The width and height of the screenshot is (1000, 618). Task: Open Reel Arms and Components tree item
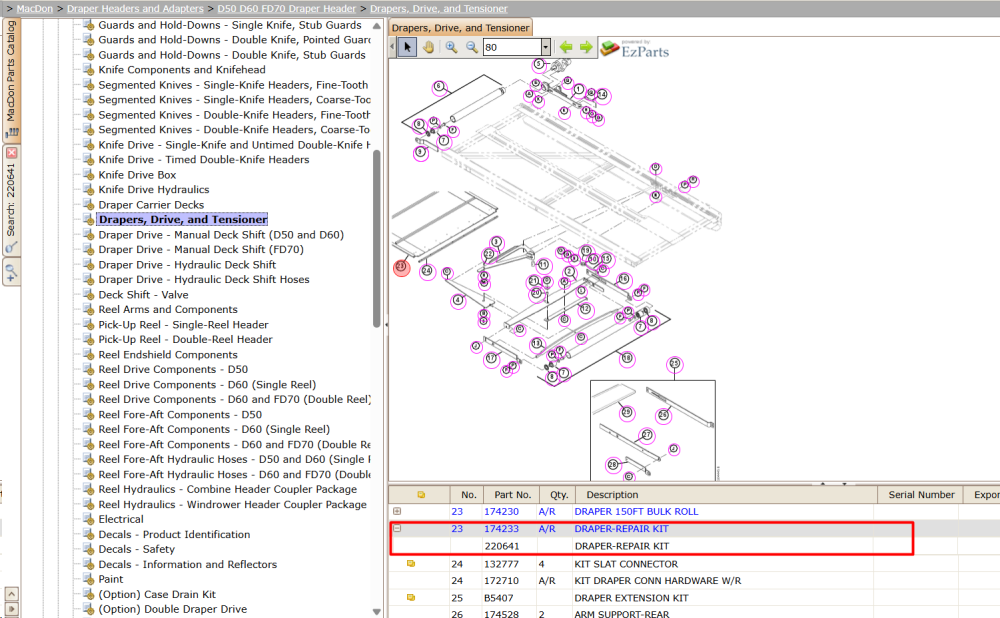[x=168, y=309]
